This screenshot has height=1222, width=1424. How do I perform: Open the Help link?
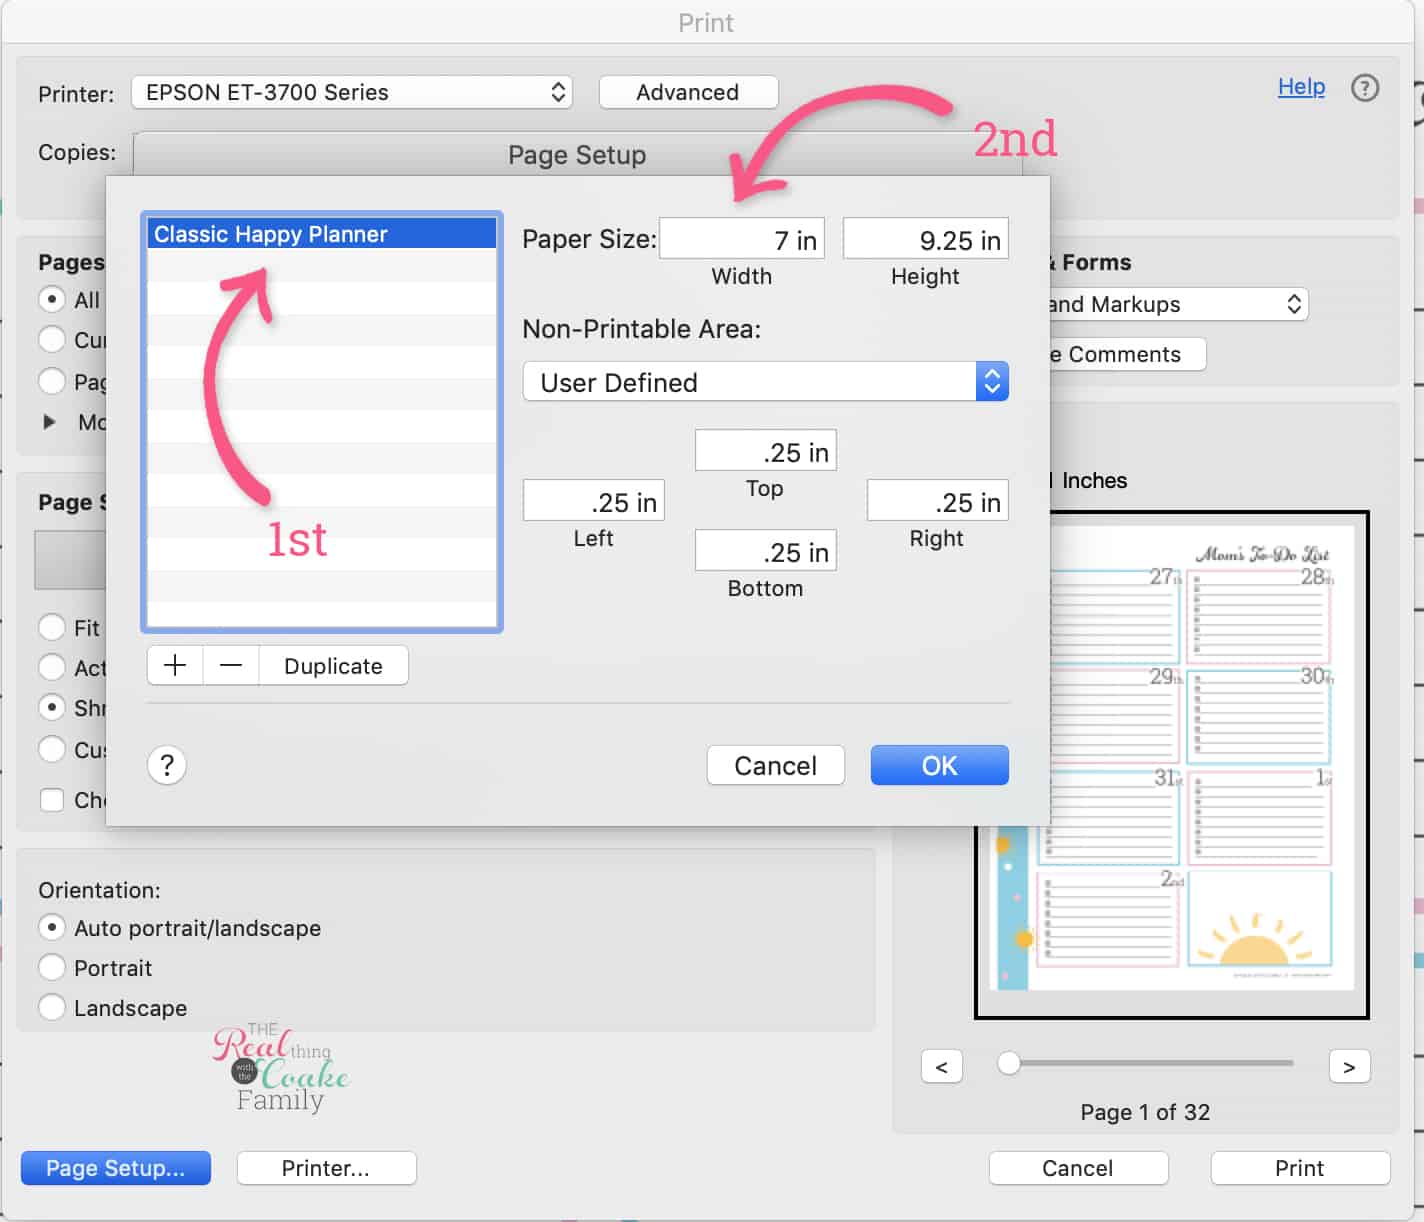[x=1301, y=87]
